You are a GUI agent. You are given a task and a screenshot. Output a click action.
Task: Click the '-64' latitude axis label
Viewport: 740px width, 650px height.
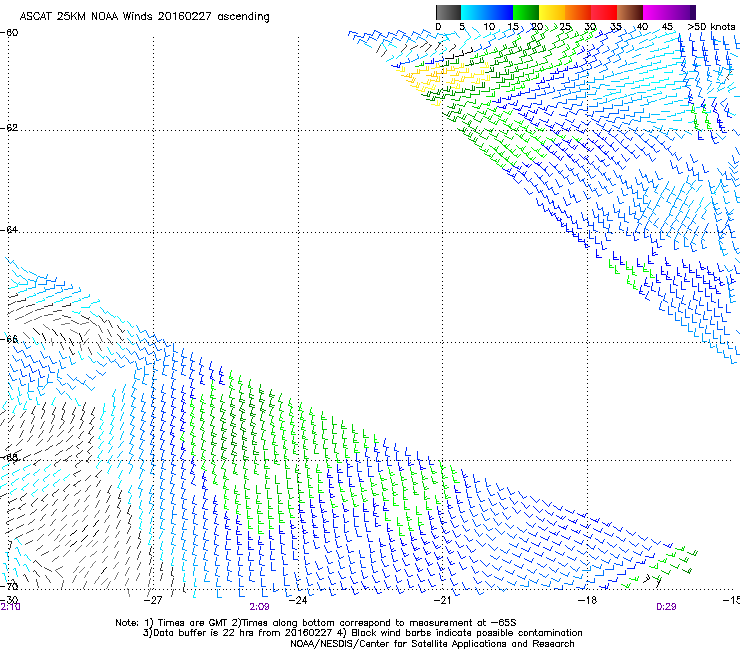9,230
